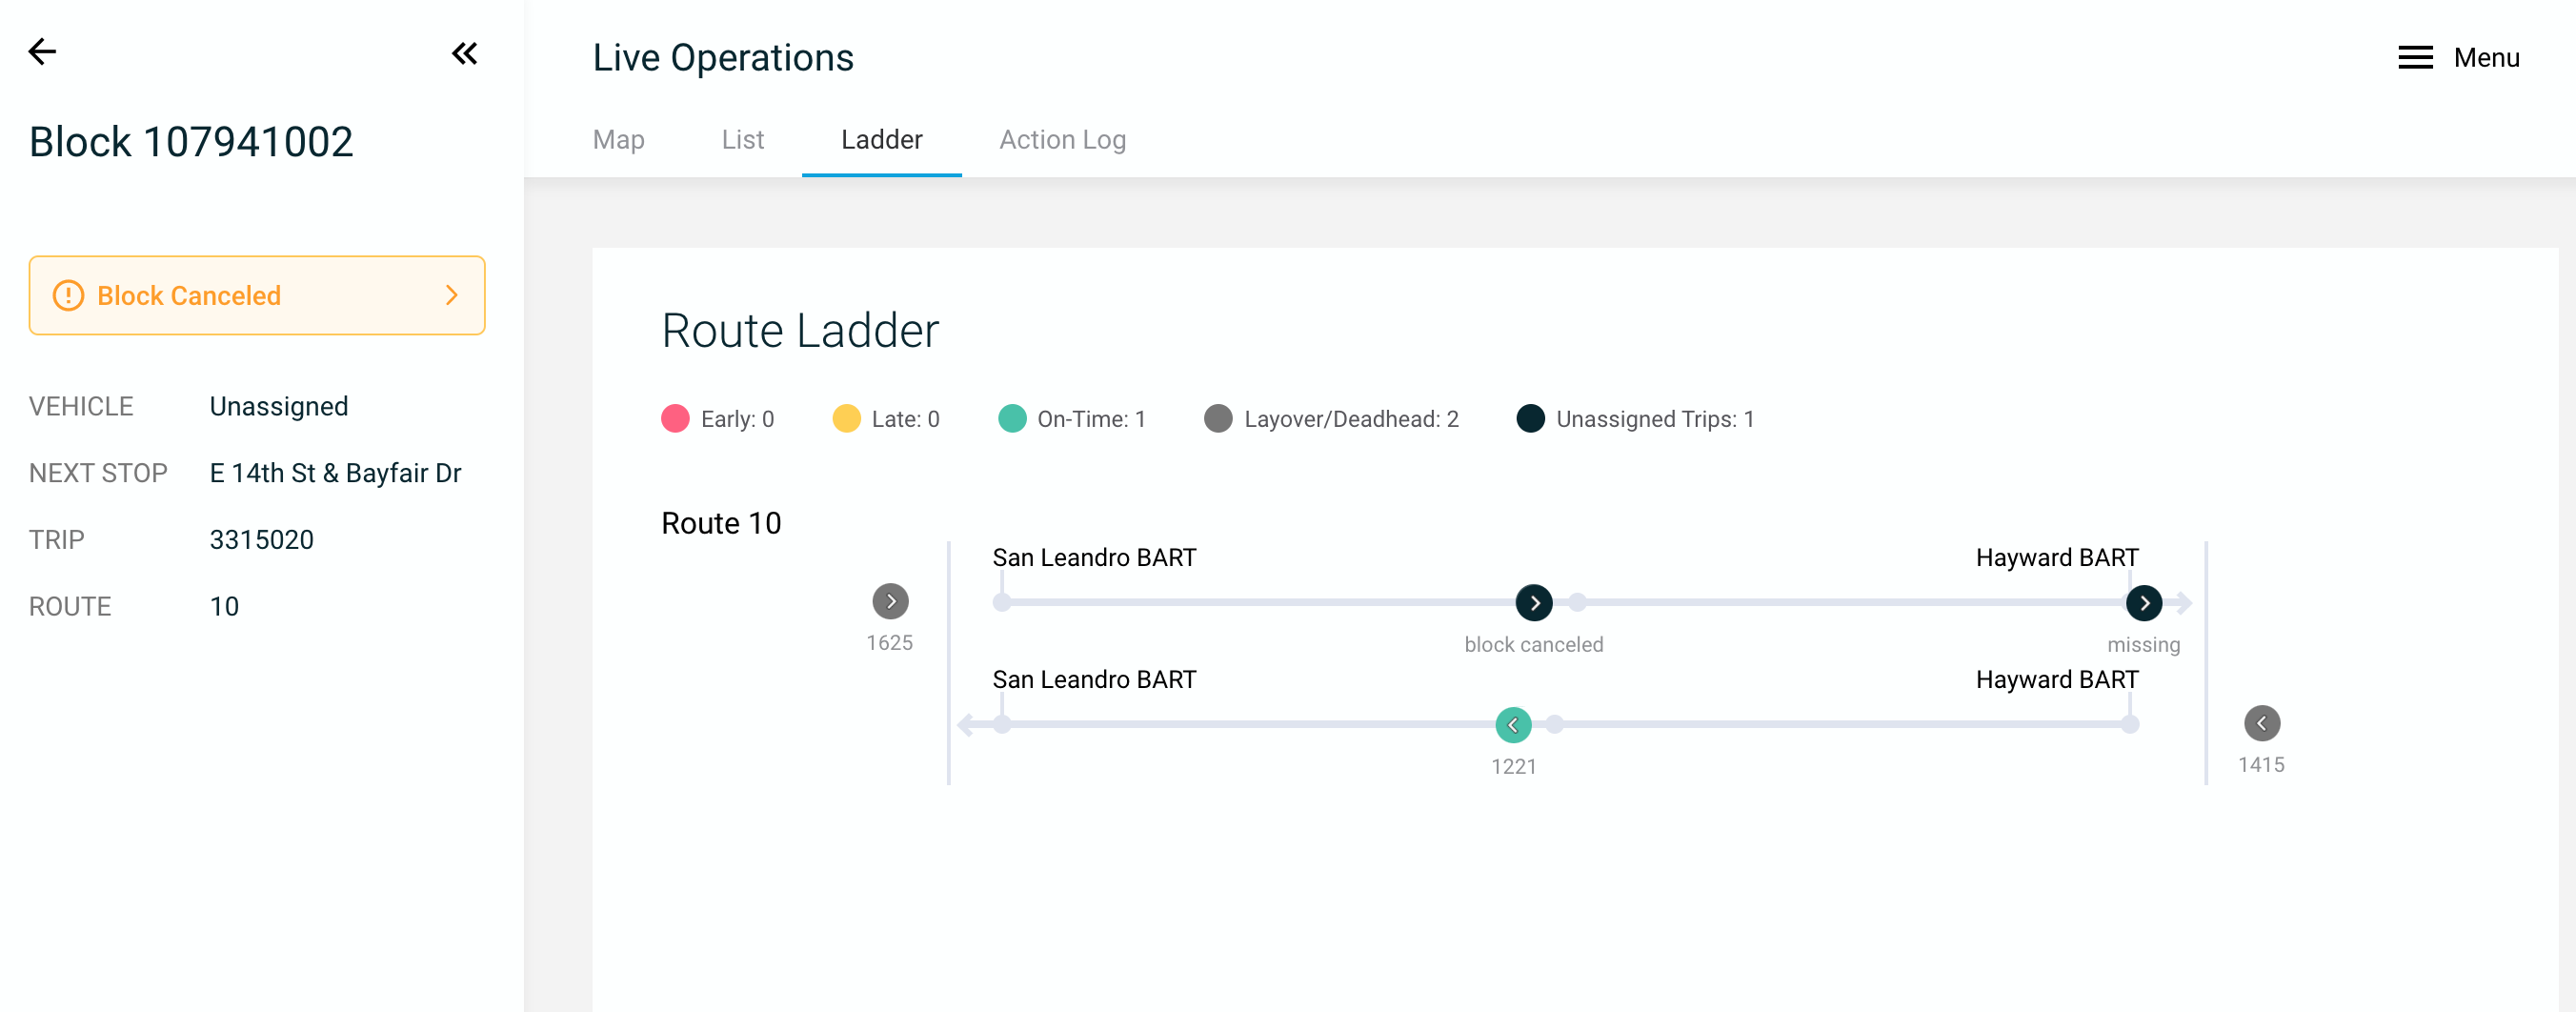The width and height of the screenshot is (2576, 1012).
Task: Click the 'Early: 0' legend text
Action: pos(737,420)
